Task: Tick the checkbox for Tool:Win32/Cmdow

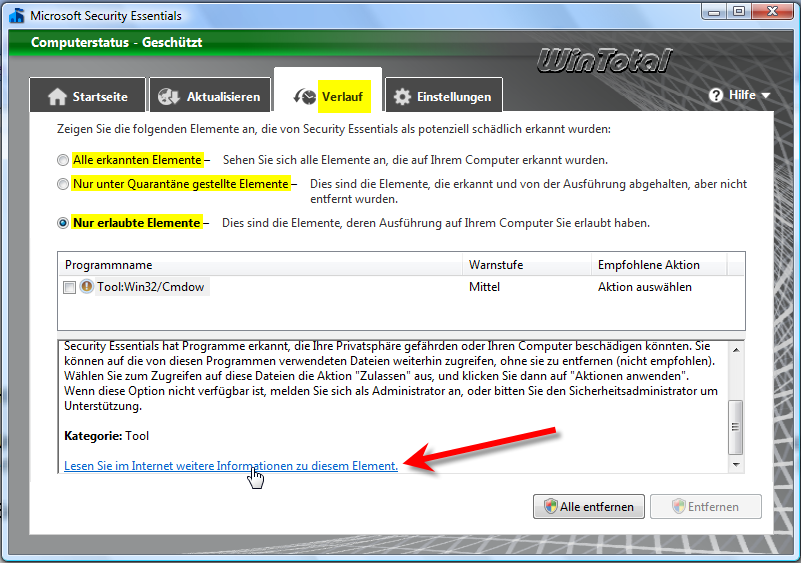Action: click(69, 287)
